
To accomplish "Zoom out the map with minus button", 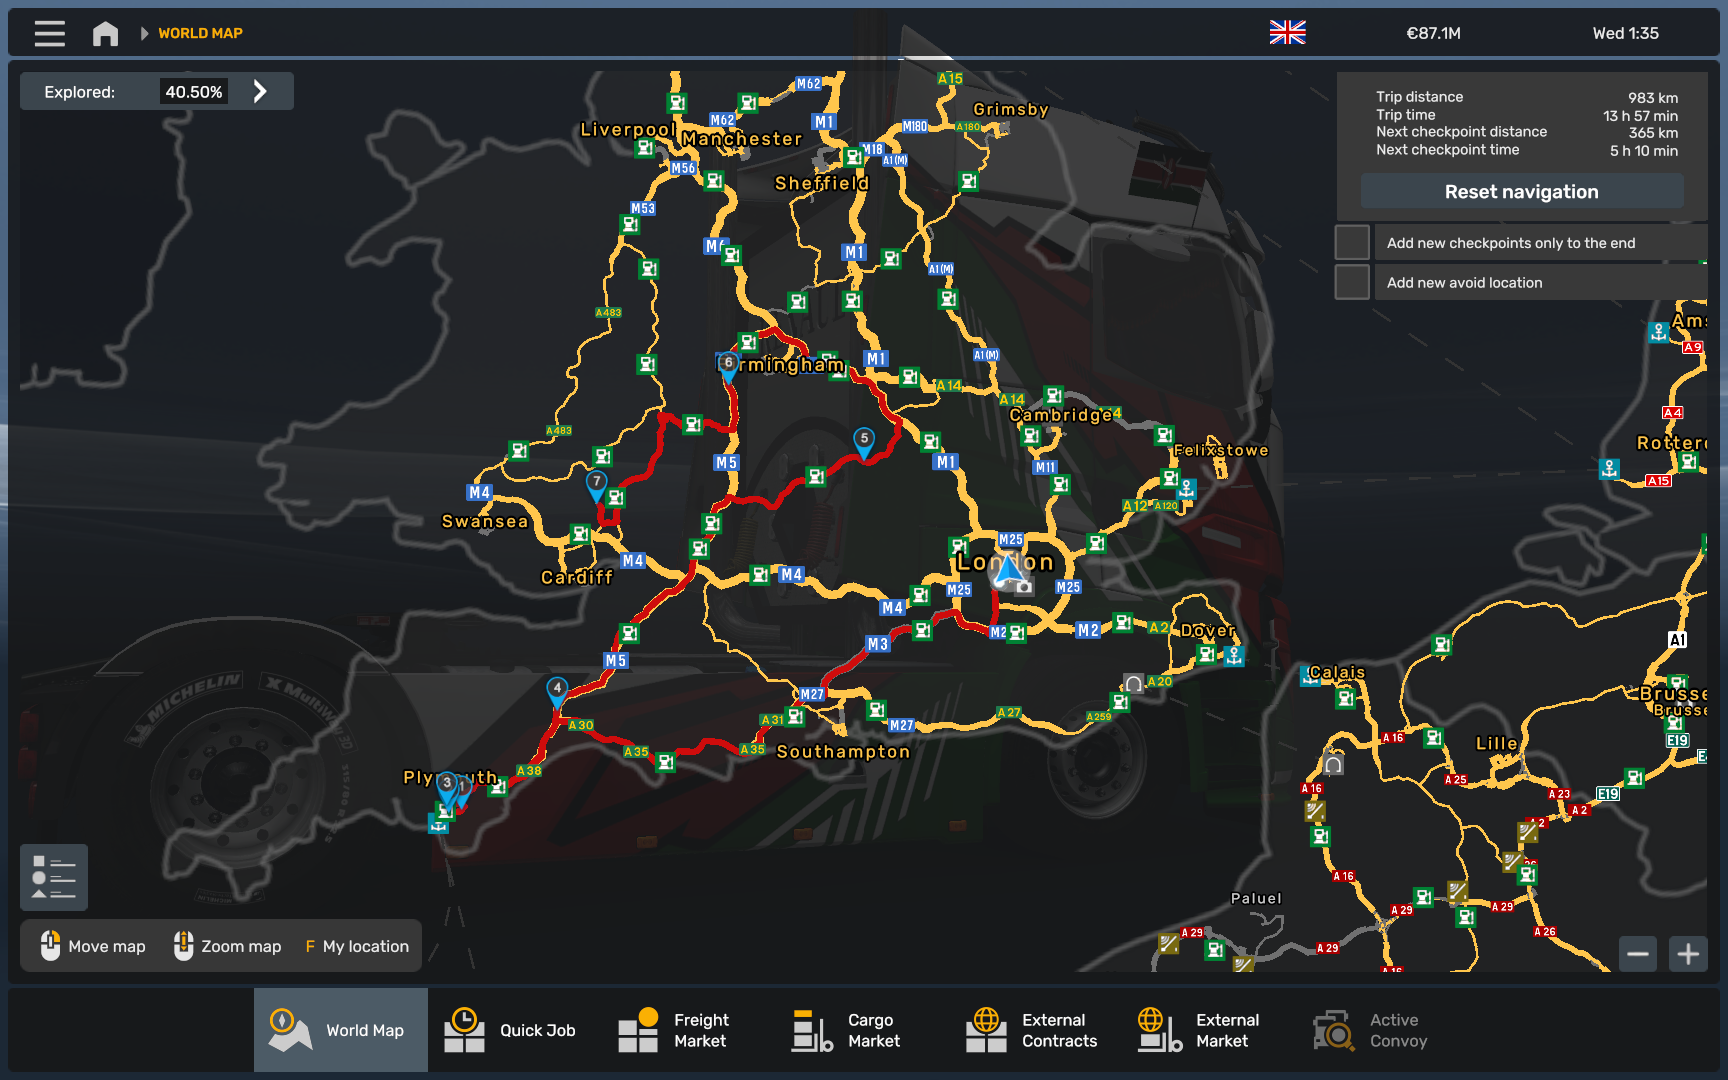I will coord(1638,954).
